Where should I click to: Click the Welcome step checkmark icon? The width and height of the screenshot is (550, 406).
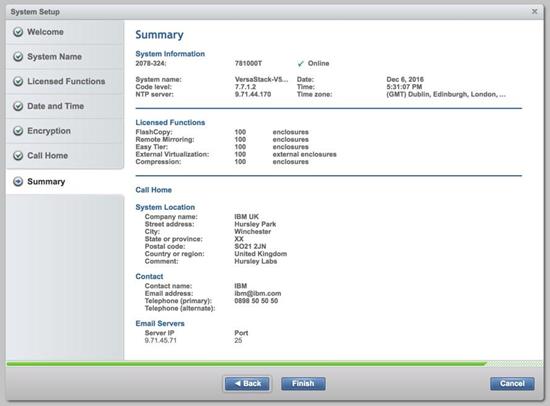[x=18, y=32]
